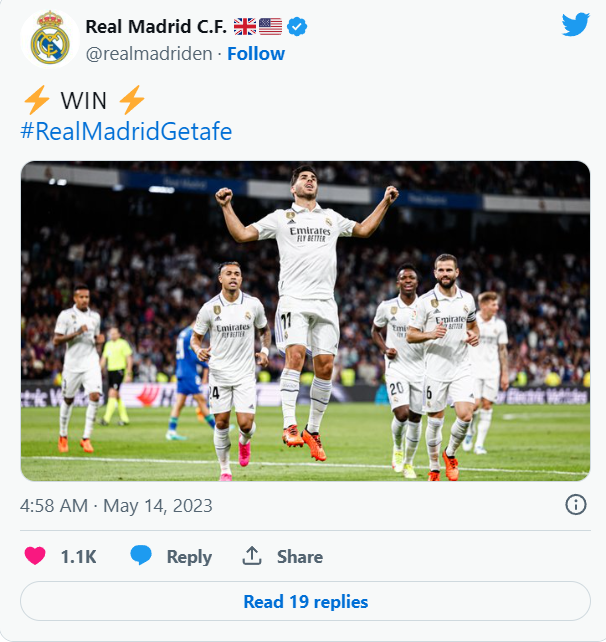Click the blue reply bubble icon
Screen dimensions: 606x642
[141, 555]
